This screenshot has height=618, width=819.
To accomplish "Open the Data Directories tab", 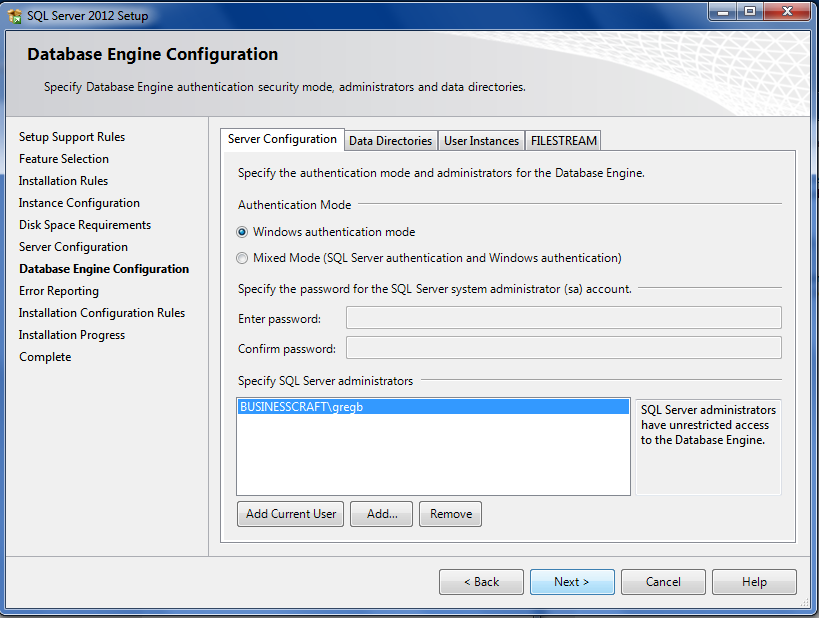I will coord(391,141).
